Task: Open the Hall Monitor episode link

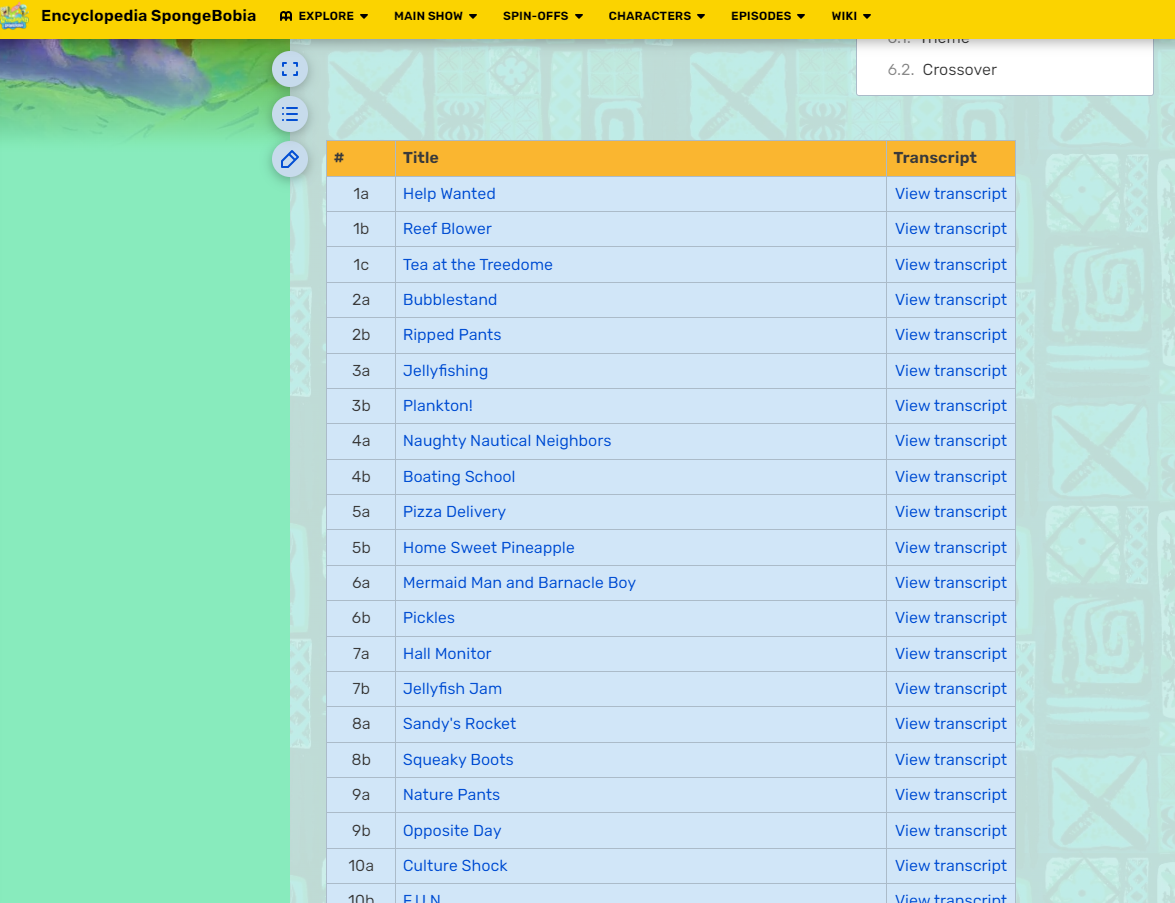Action: tap(447, 653)
